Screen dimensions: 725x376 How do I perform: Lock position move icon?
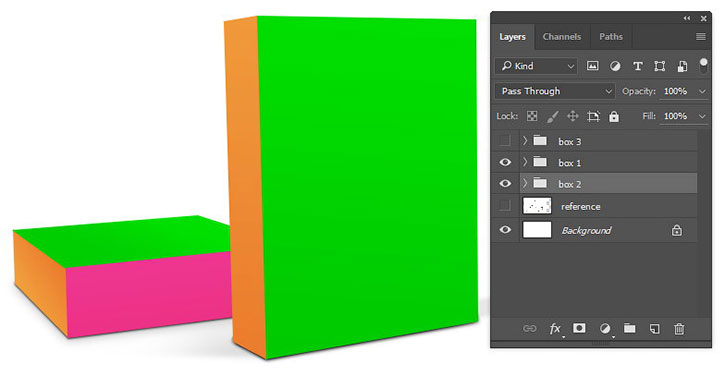pos(572,116)
